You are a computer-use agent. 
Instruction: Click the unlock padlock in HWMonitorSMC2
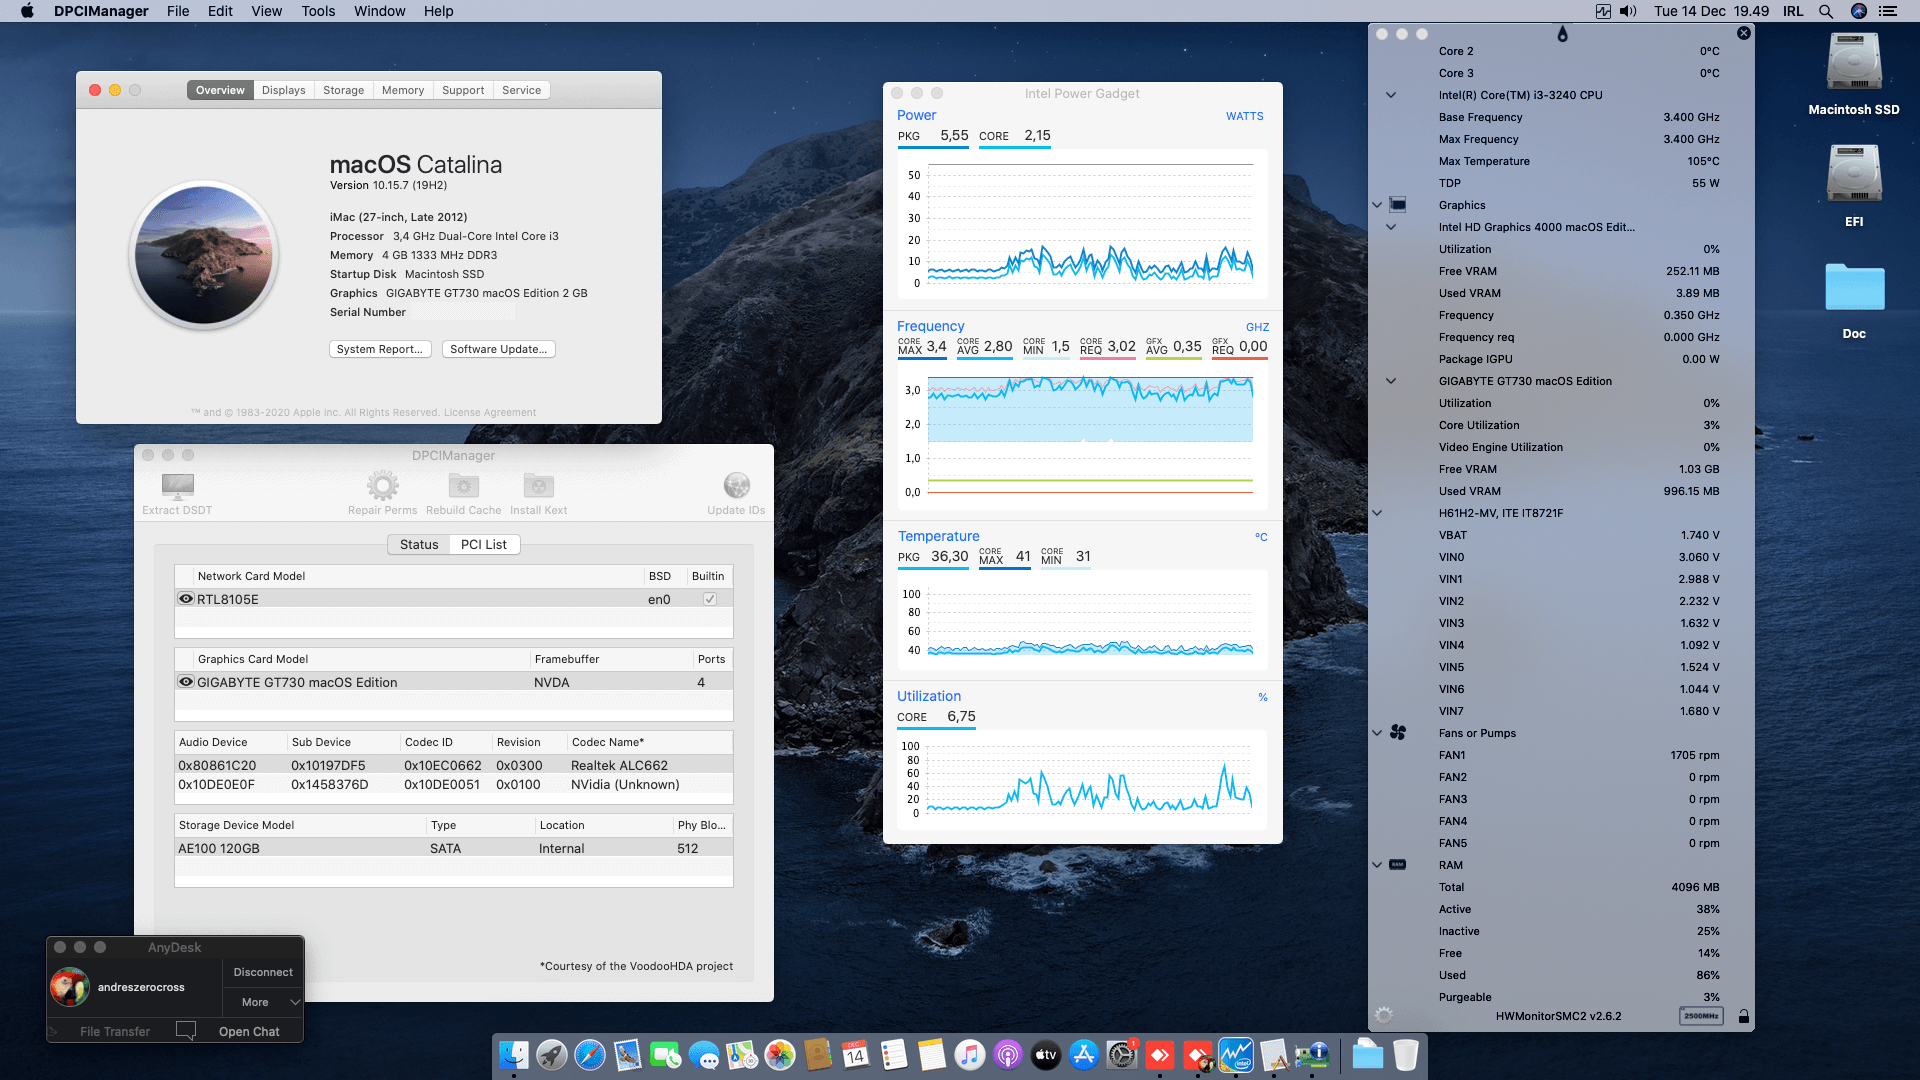click(1743, 1015)
